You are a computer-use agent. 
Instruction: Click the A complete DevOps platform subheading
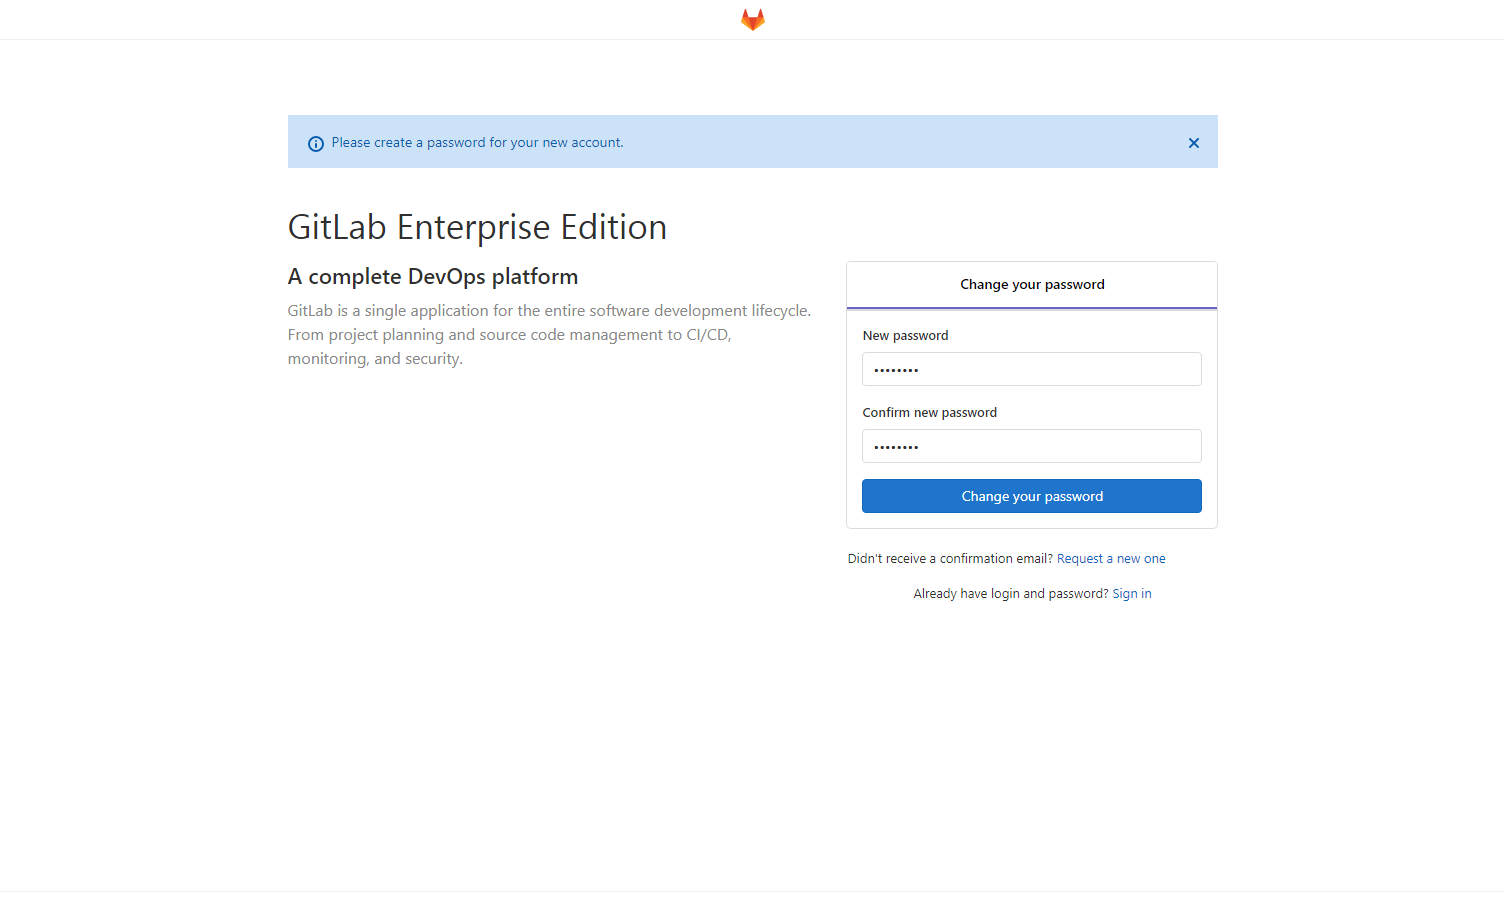coord(433,277)
